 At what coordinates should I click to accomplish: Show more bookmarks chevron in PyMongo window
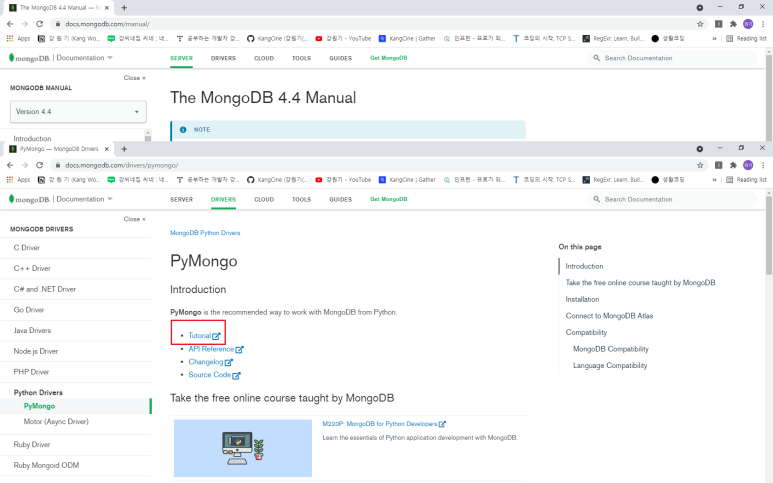pos(714,180)
